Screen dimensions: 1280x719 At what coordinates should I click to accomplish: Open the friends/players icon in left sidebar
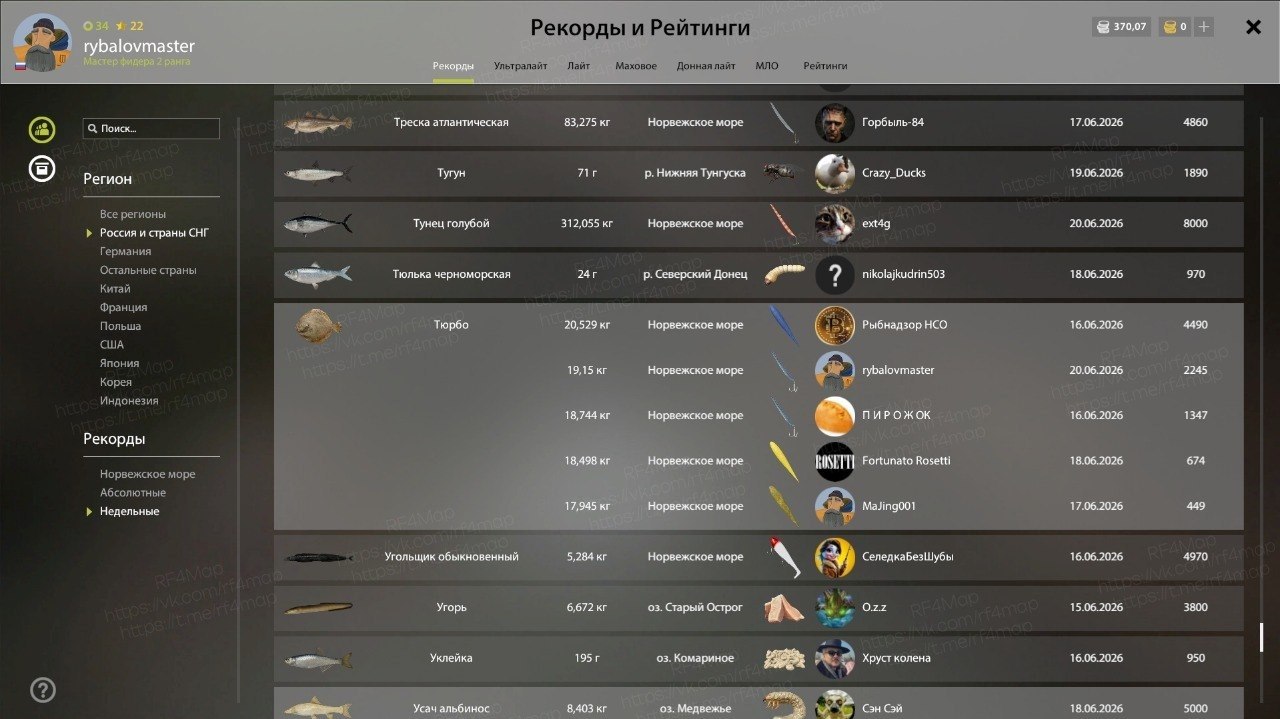[42, 129]
